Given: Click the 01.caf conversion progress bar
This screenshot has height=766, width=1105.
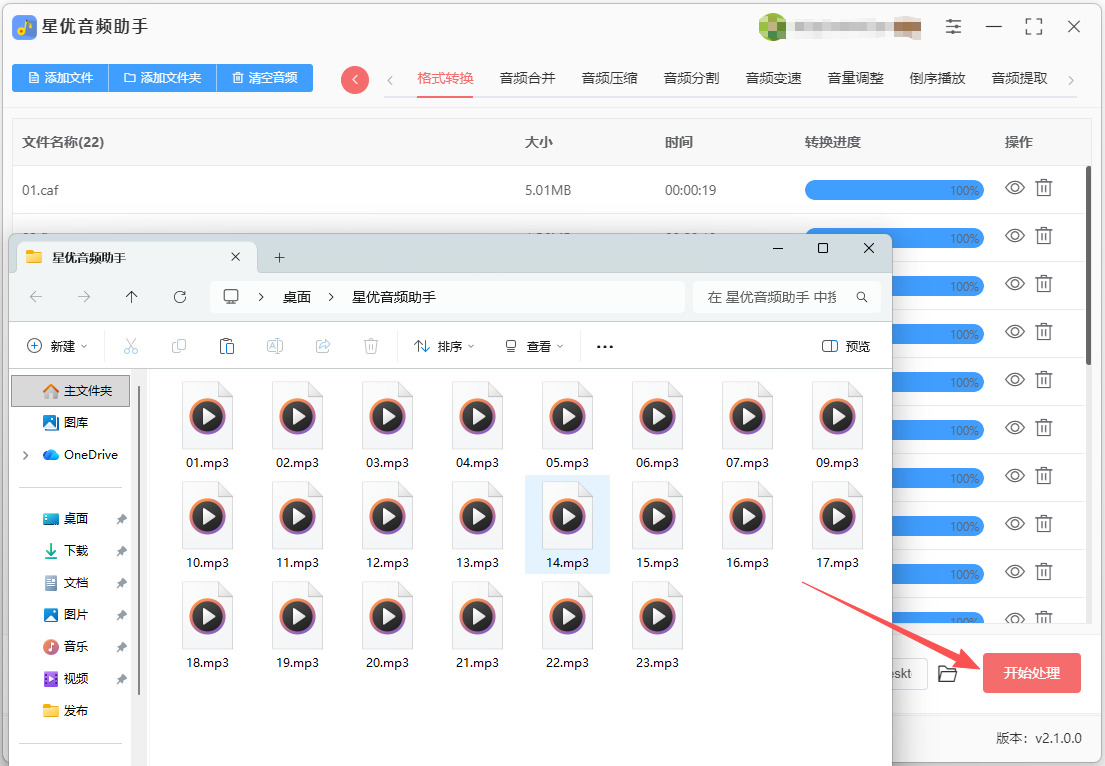Looking at the screenshot, I should coord(894,190).
